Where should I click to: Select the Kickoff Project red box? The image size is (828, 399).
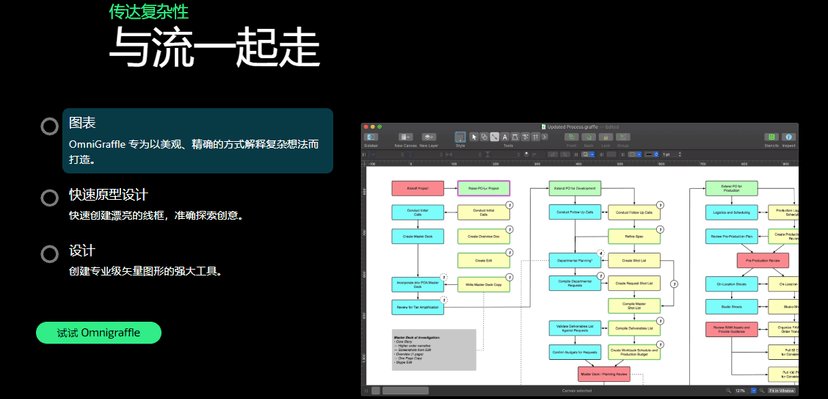pos(418,188)
